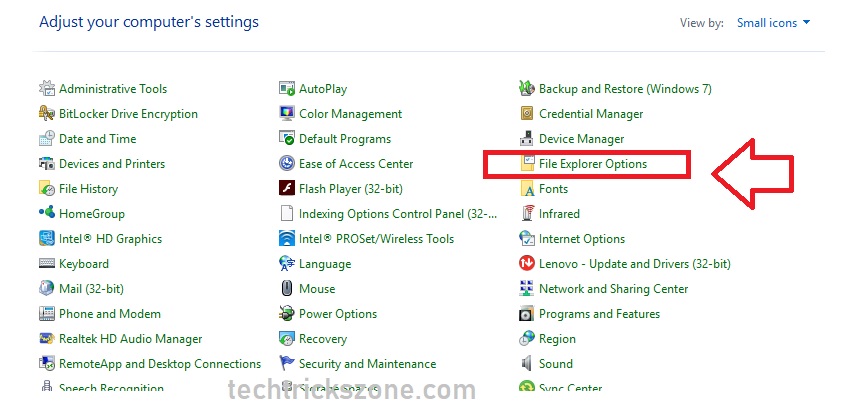843x407 pixels.
Task: Open Date and Time settings
Action: pos(97,139)
